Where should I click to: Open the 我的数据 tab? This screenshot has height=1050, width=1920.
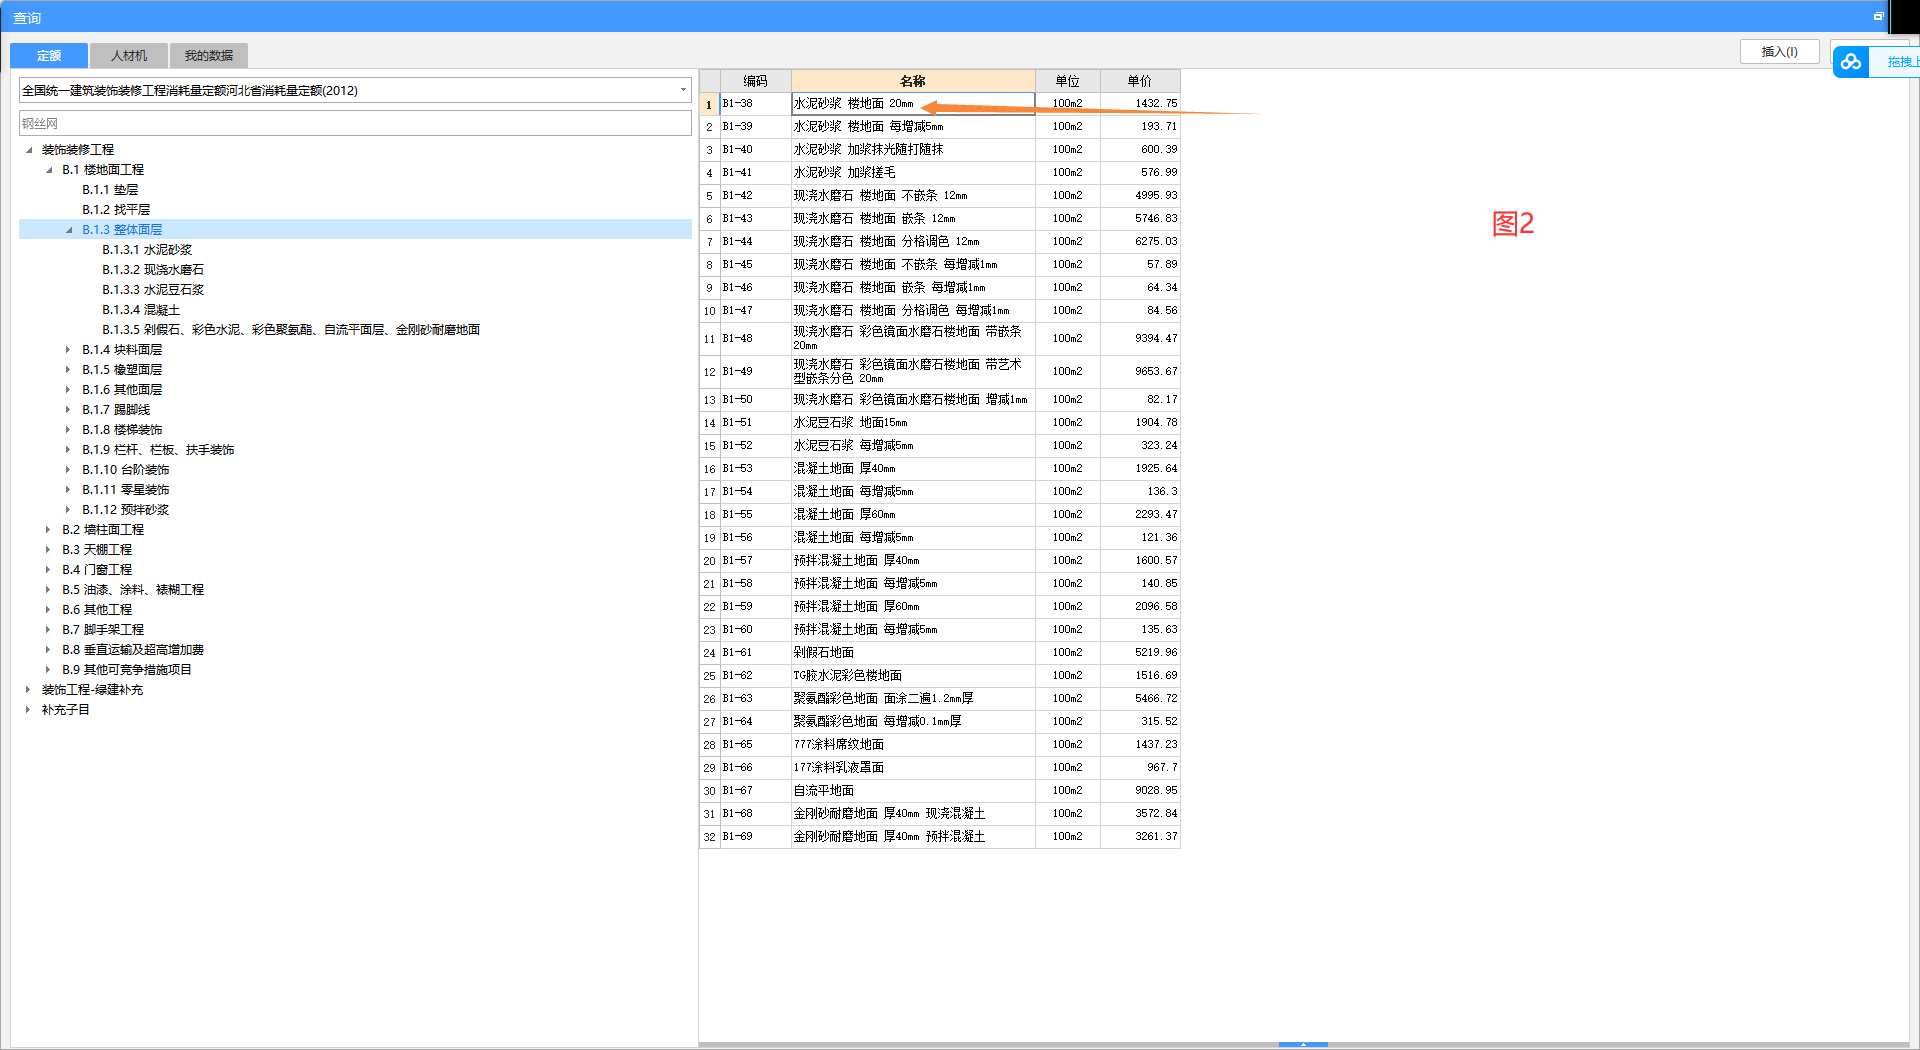click(209, 56)
